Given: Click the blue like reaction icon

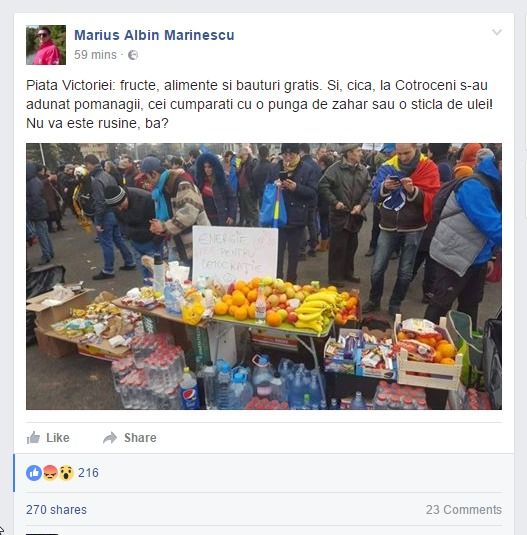Looking at the screenshot, I should pos(34,473).
